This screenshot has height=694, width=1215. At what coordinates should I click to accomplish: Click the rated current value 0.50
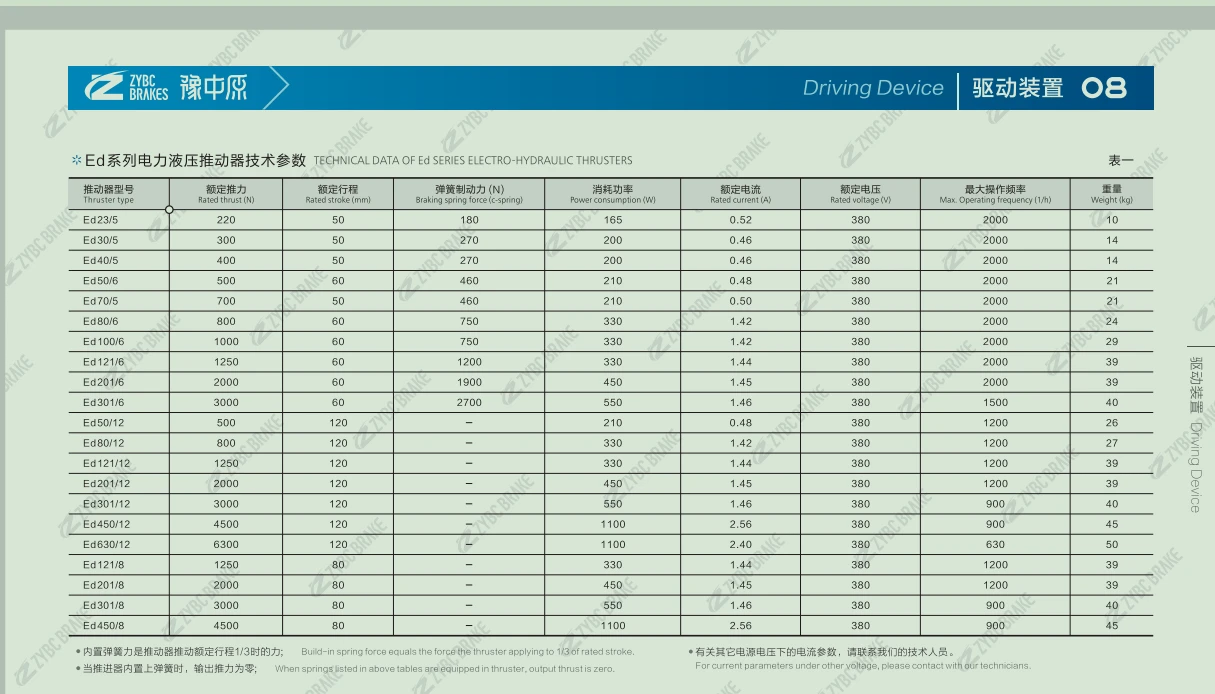[x=740, y=301]
